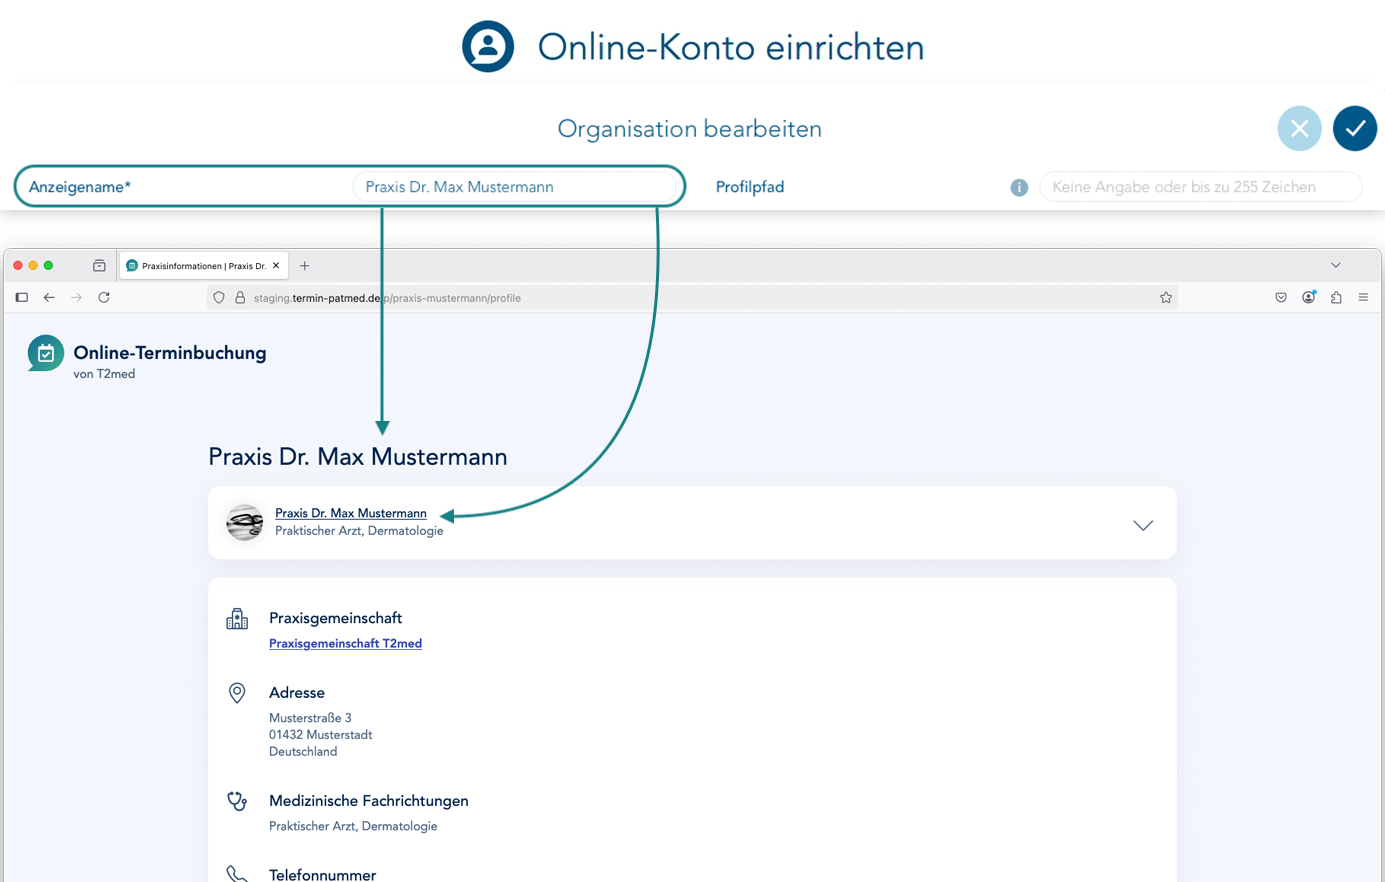1385x882 pixels.
Task: Click the browser reload icon
Action: click(104, 298)
